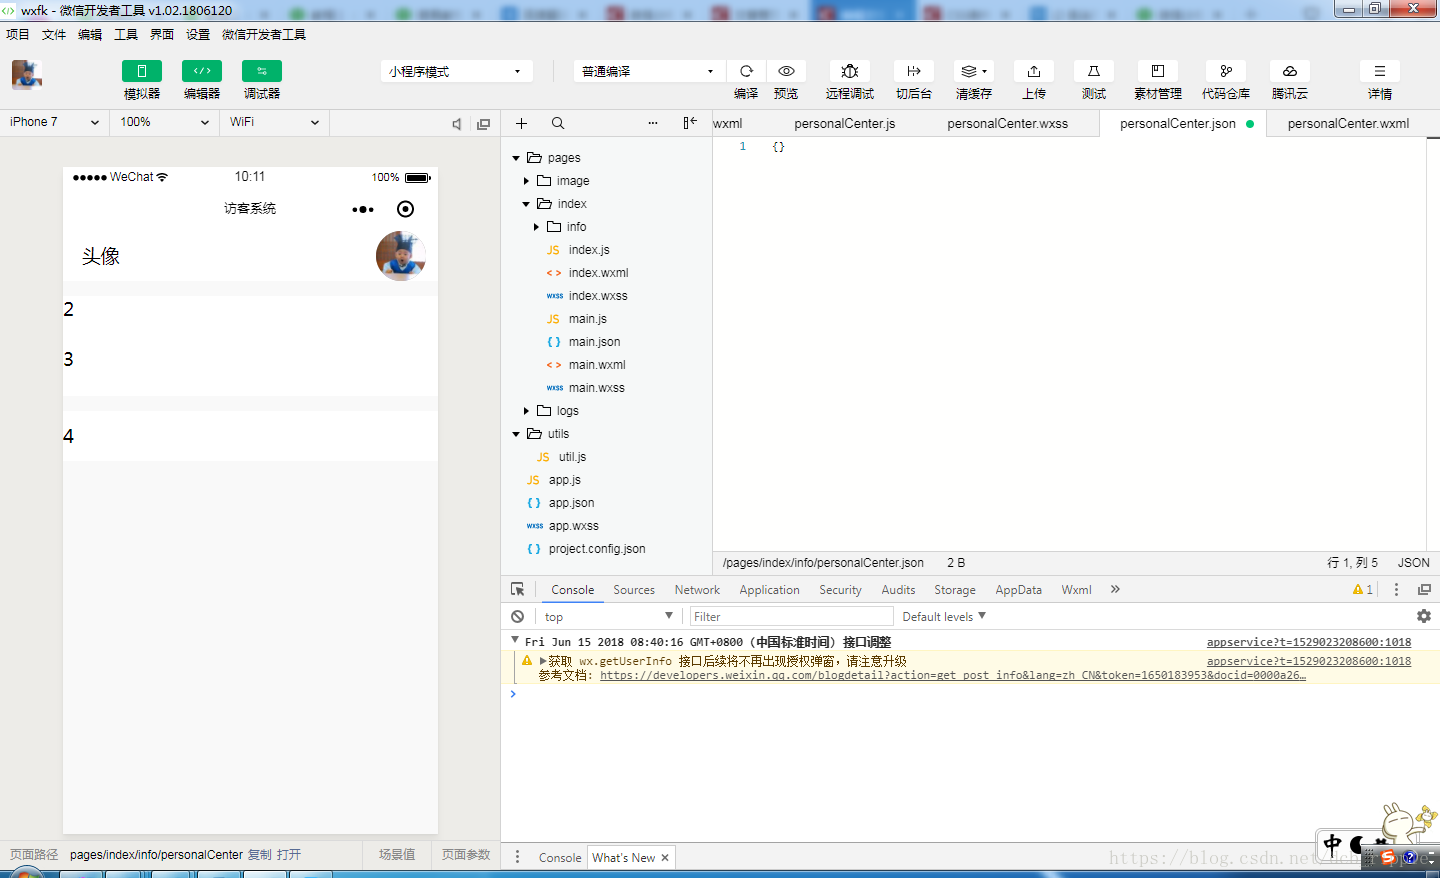Open the clear cache layers icon

(974, 71)
